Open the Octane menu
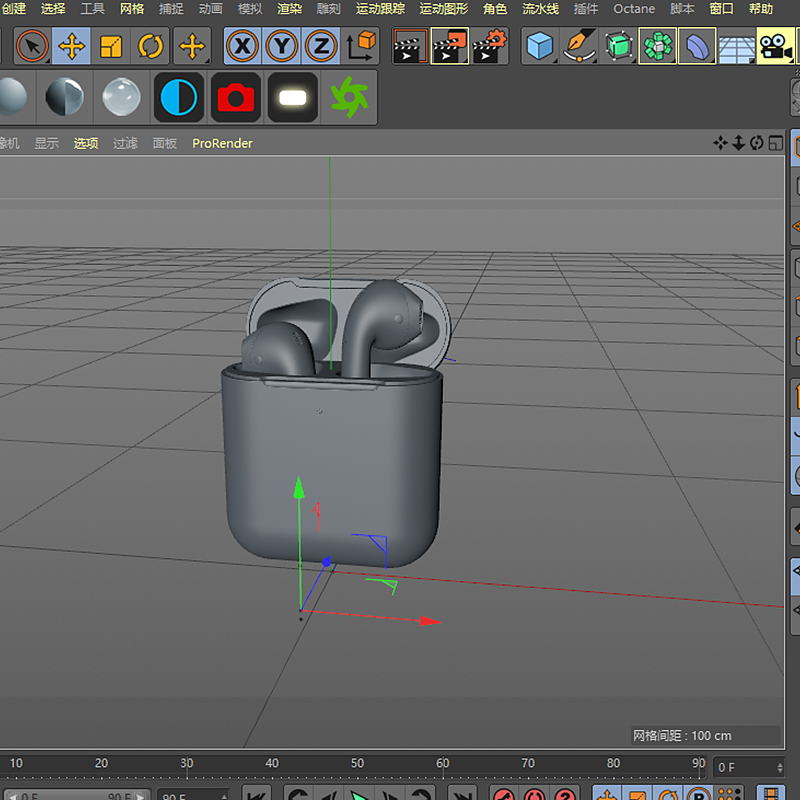 634,9
